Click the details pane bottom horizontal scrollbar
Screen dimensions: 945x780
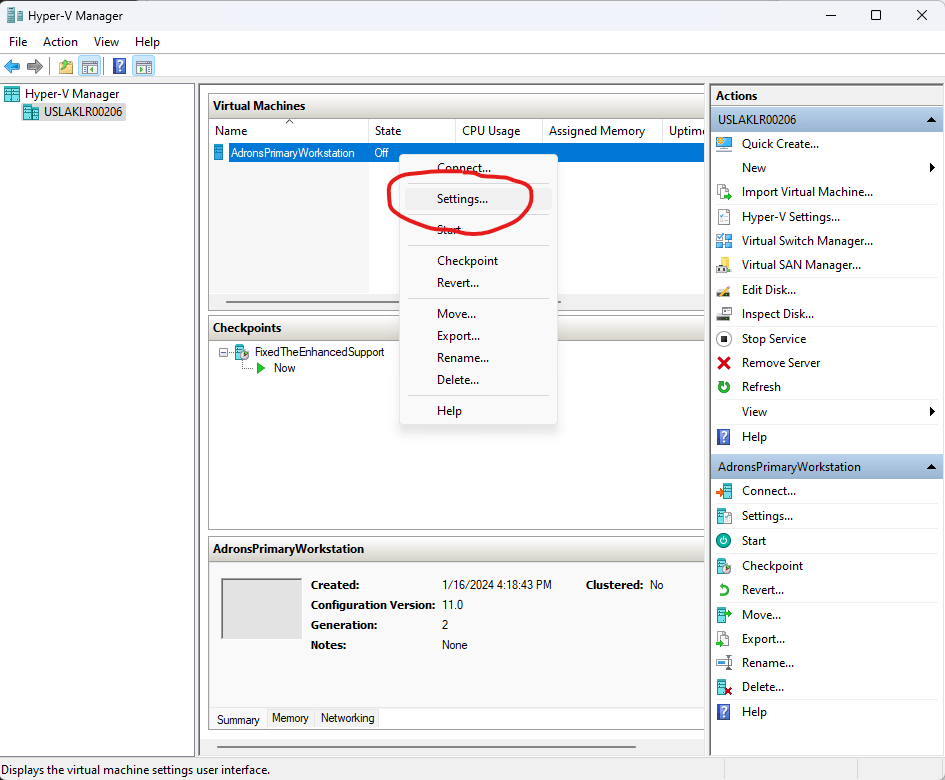426,747
